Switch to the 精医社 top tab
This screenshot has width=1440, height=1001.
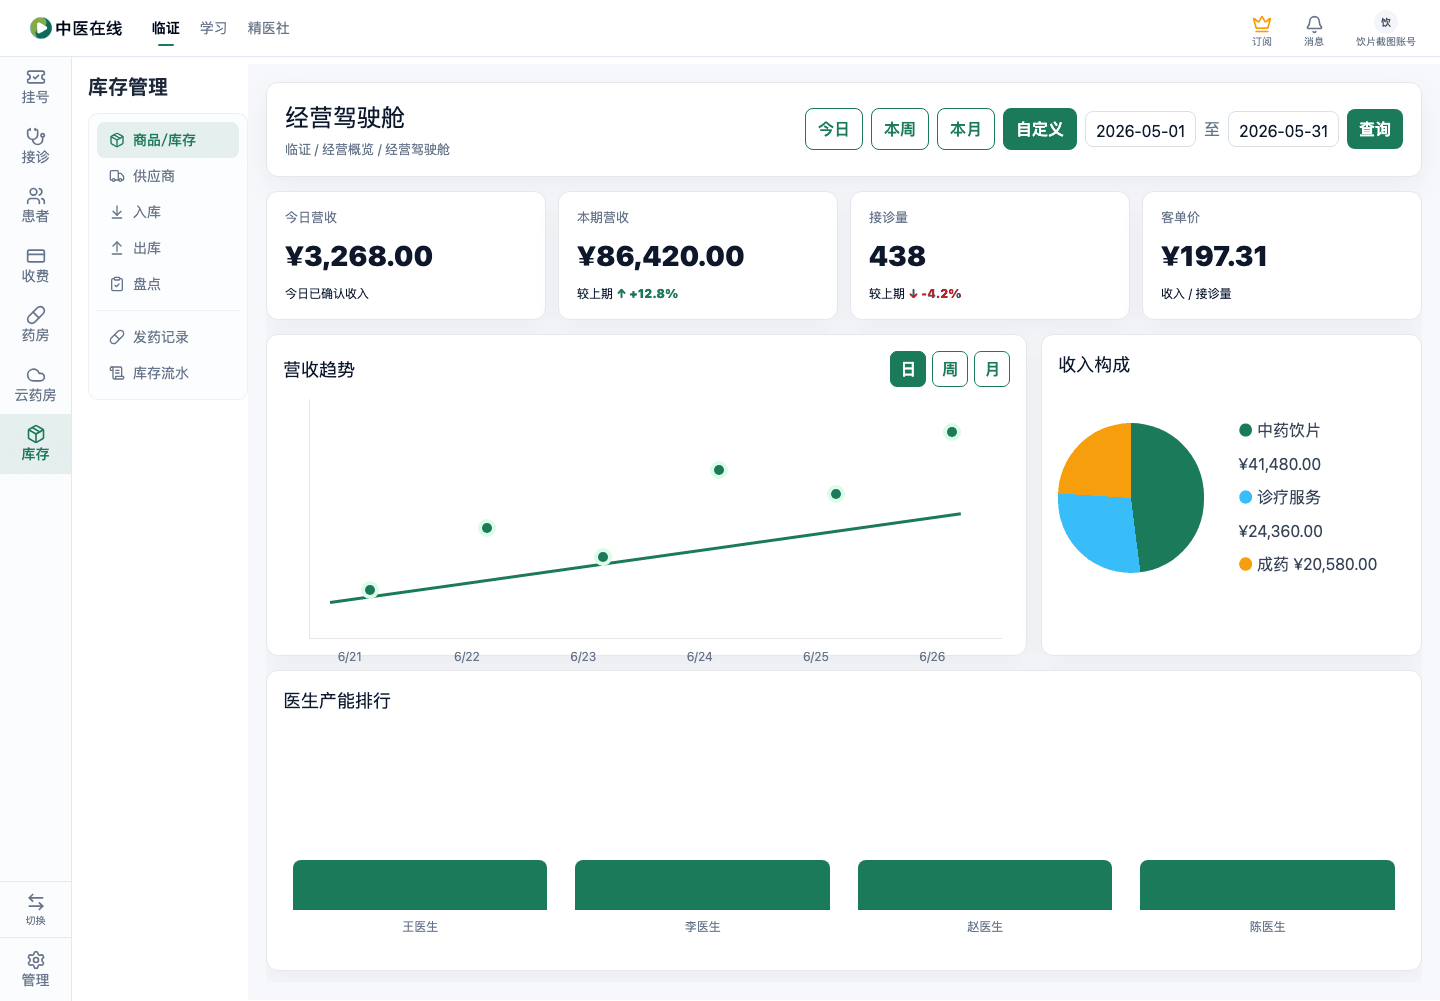[x=269, y=28]
